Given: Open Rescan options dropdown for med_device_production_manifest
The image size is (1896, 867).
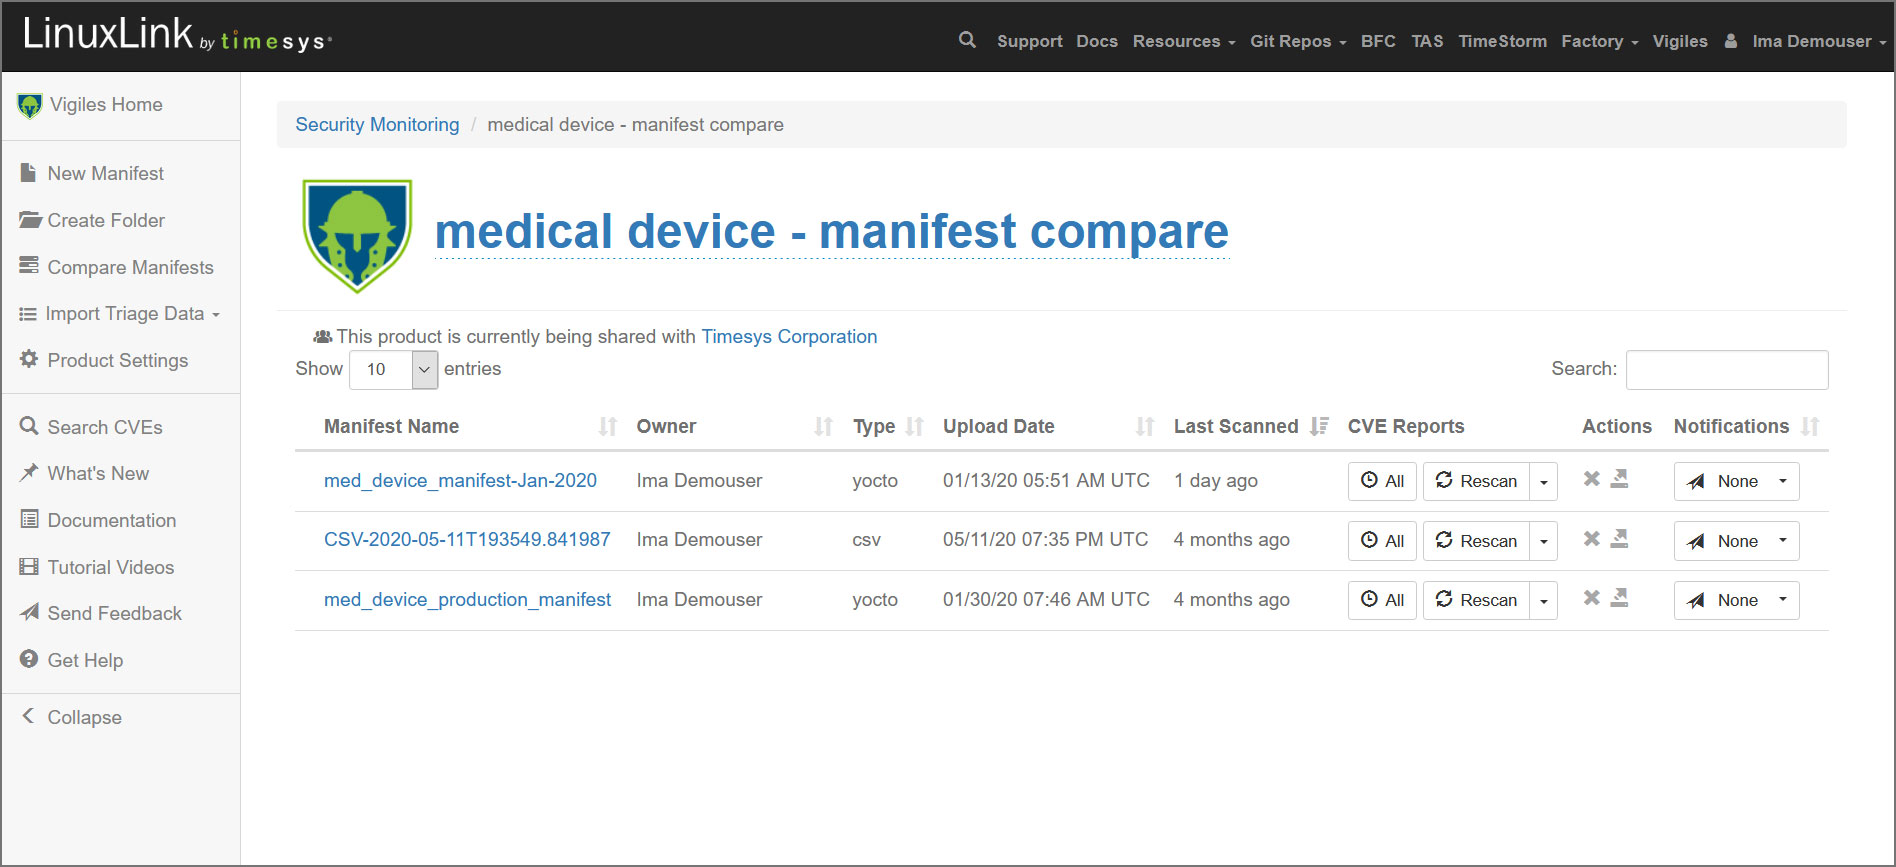Looking at the screenshot, I should pos(1543,600).
